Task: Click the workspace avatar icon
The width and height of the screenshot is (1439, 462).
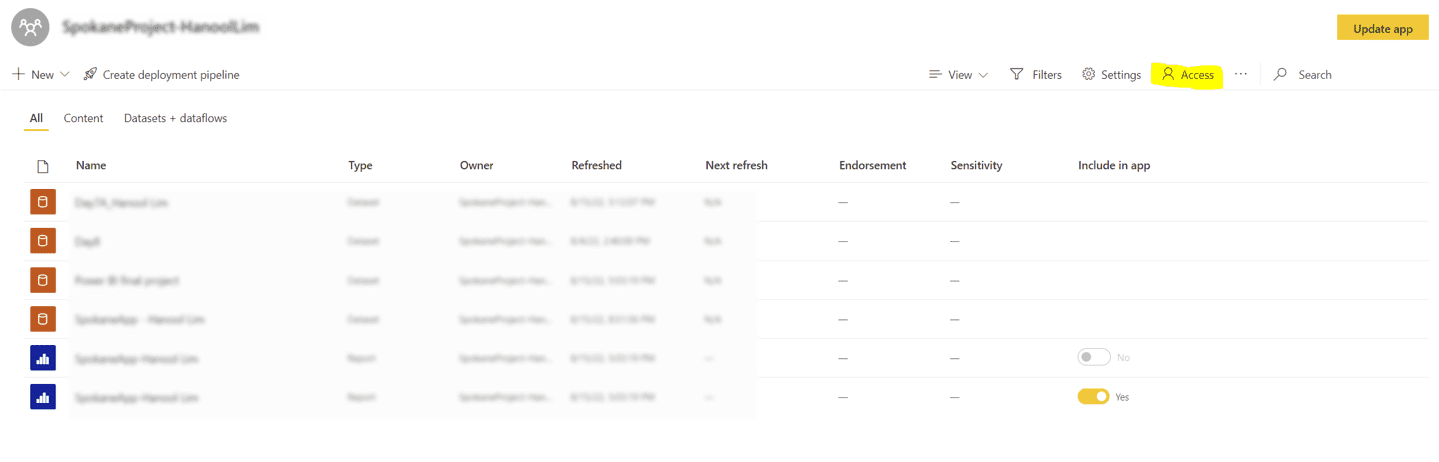Action: pyautogui.click(x=30, y=28)
